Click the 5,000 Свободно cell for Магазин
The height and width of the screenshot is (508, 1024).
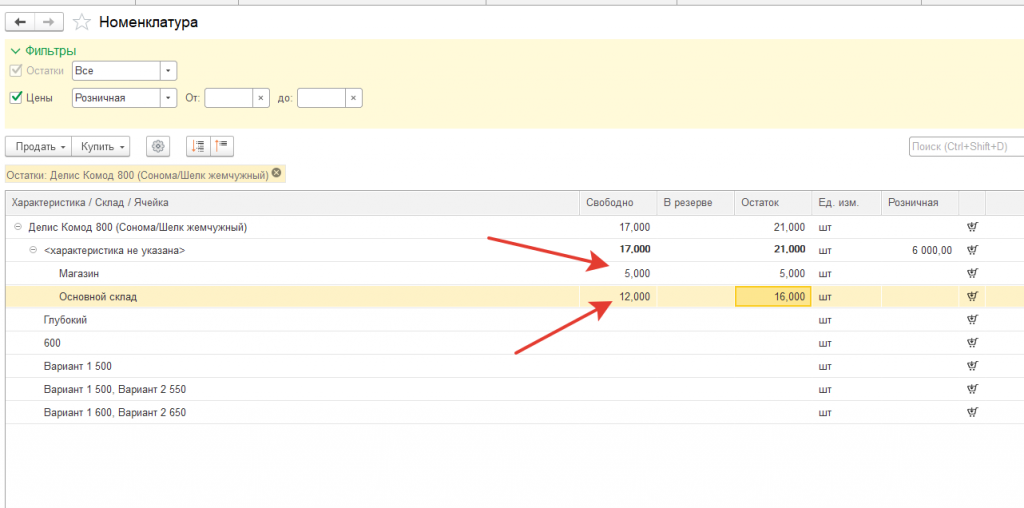pos(618,273)
